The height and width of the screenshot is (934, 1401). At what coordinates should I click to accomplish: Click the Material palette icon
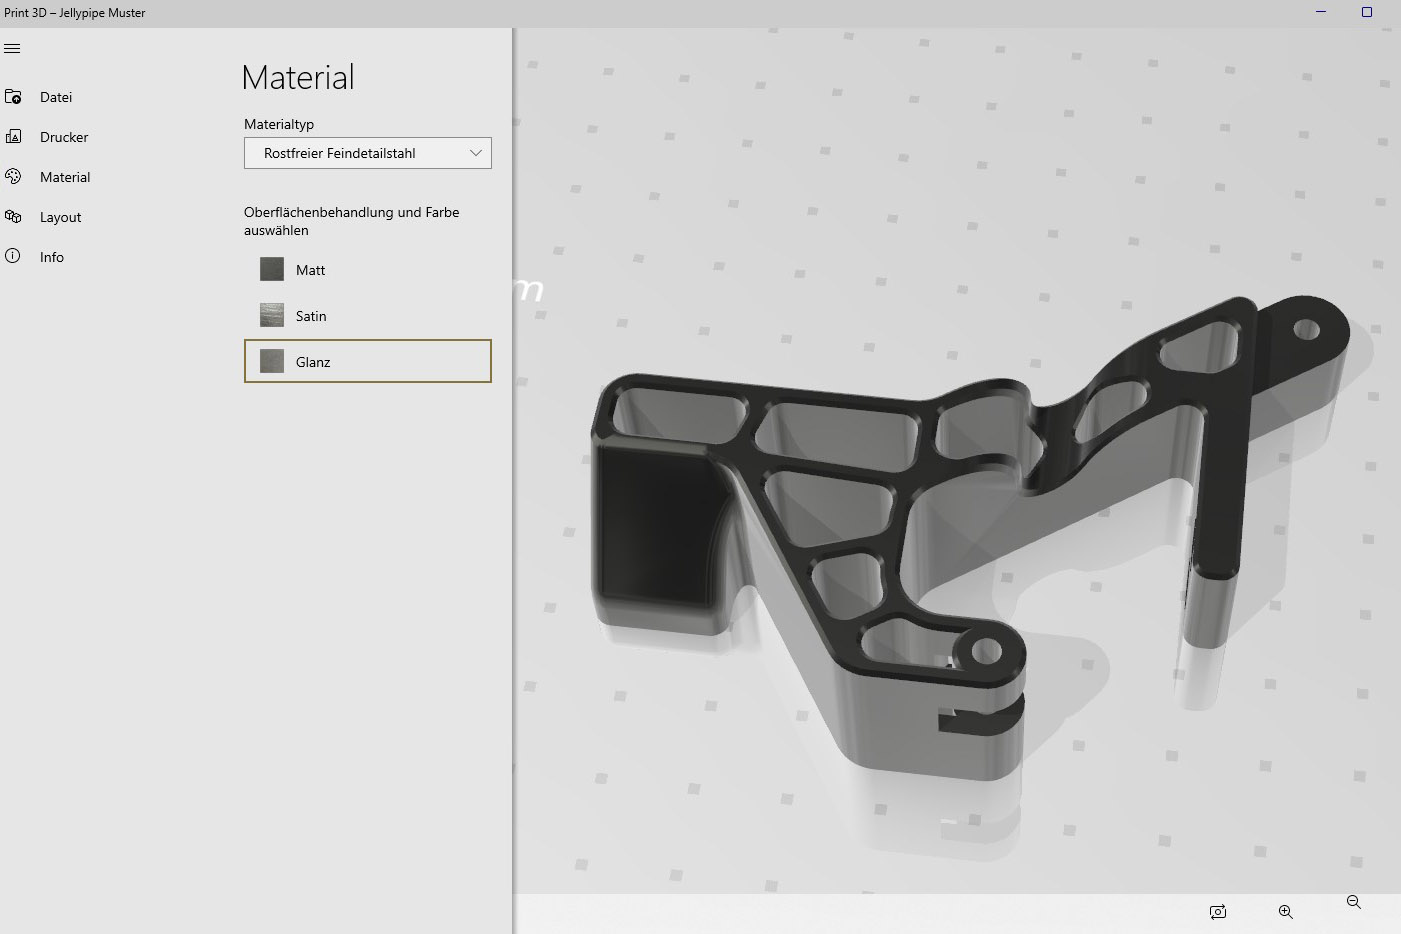(13, 177)
